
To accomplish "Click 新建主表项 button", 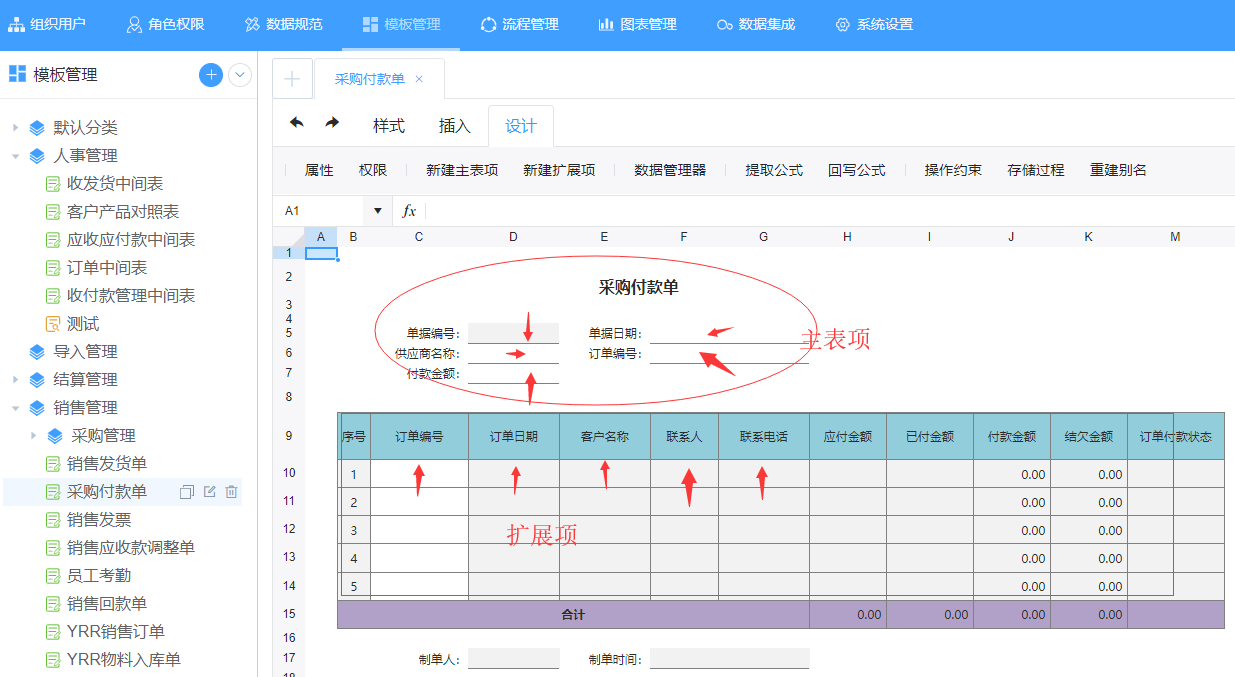I will (x=462, y=171).
